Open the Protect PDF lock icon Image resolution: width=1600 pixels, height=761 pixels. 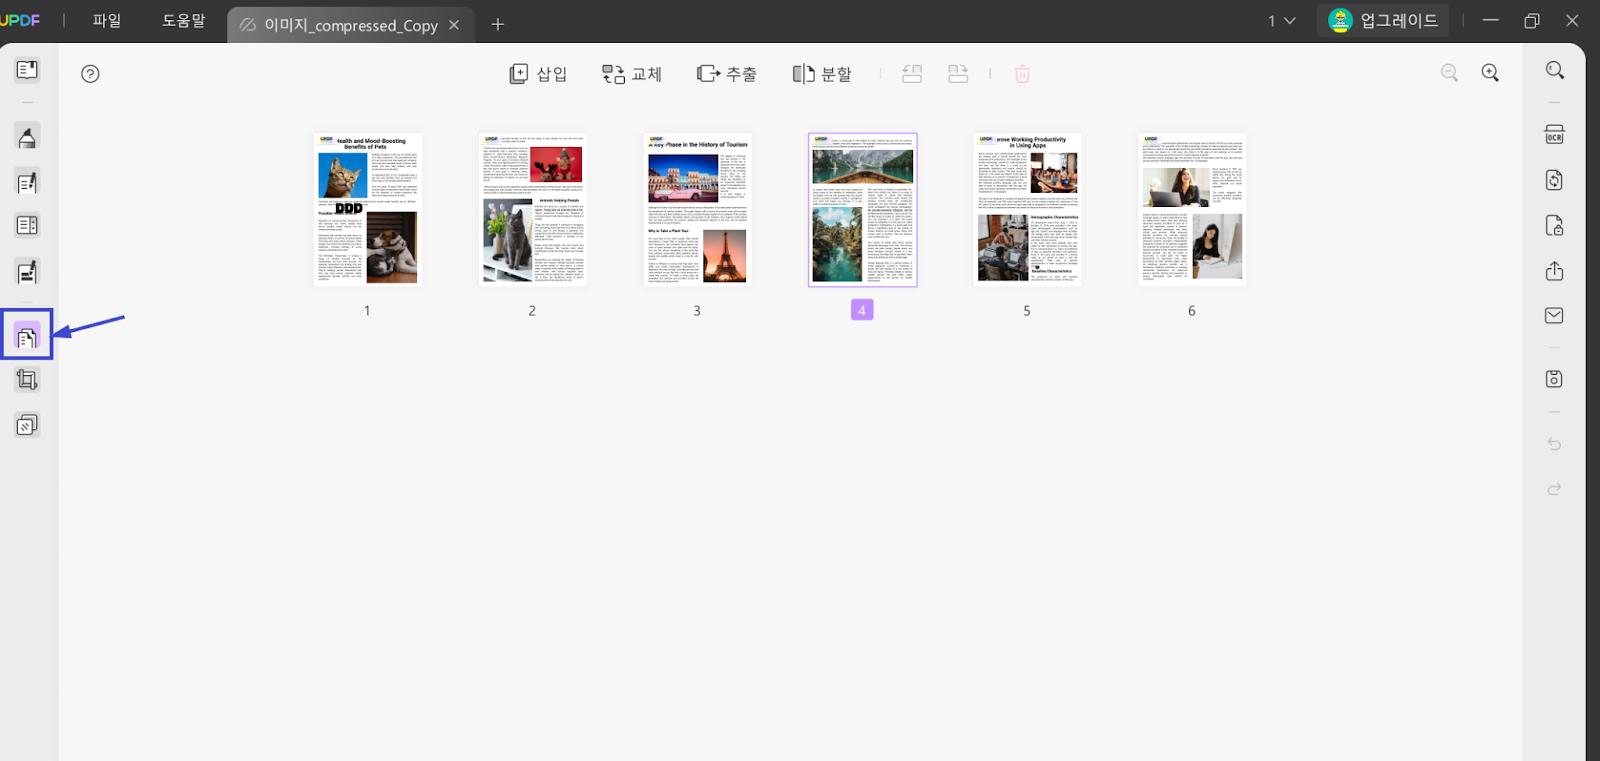[1554, 225]
